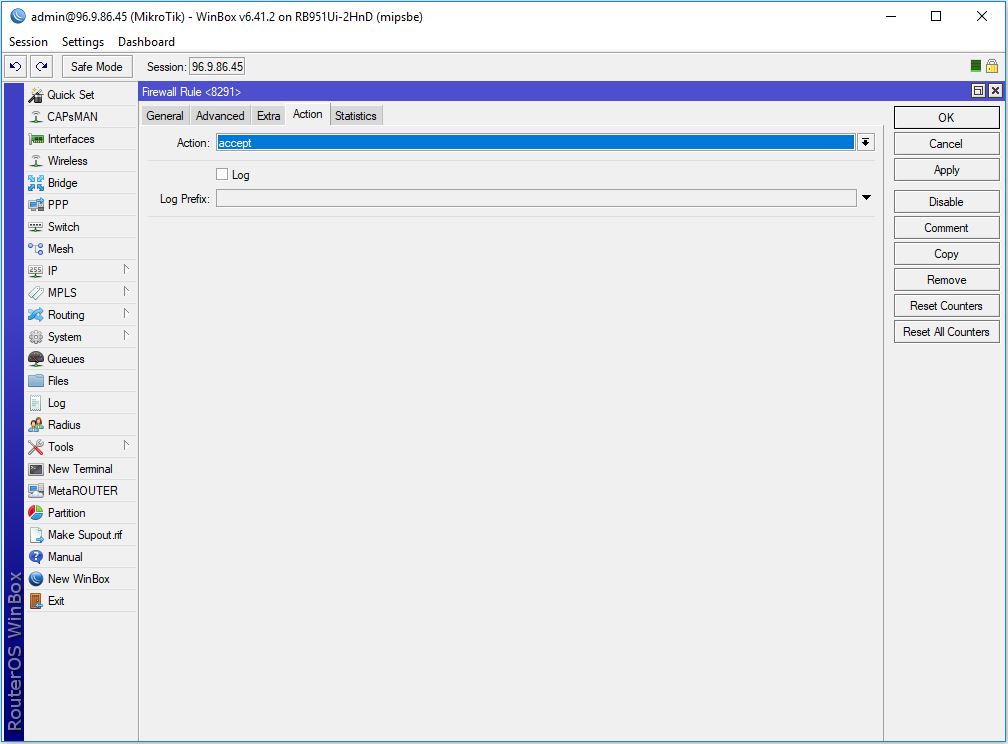Click the Apply button
Screen dimensions: 1008x744
(x=946, y=170)
